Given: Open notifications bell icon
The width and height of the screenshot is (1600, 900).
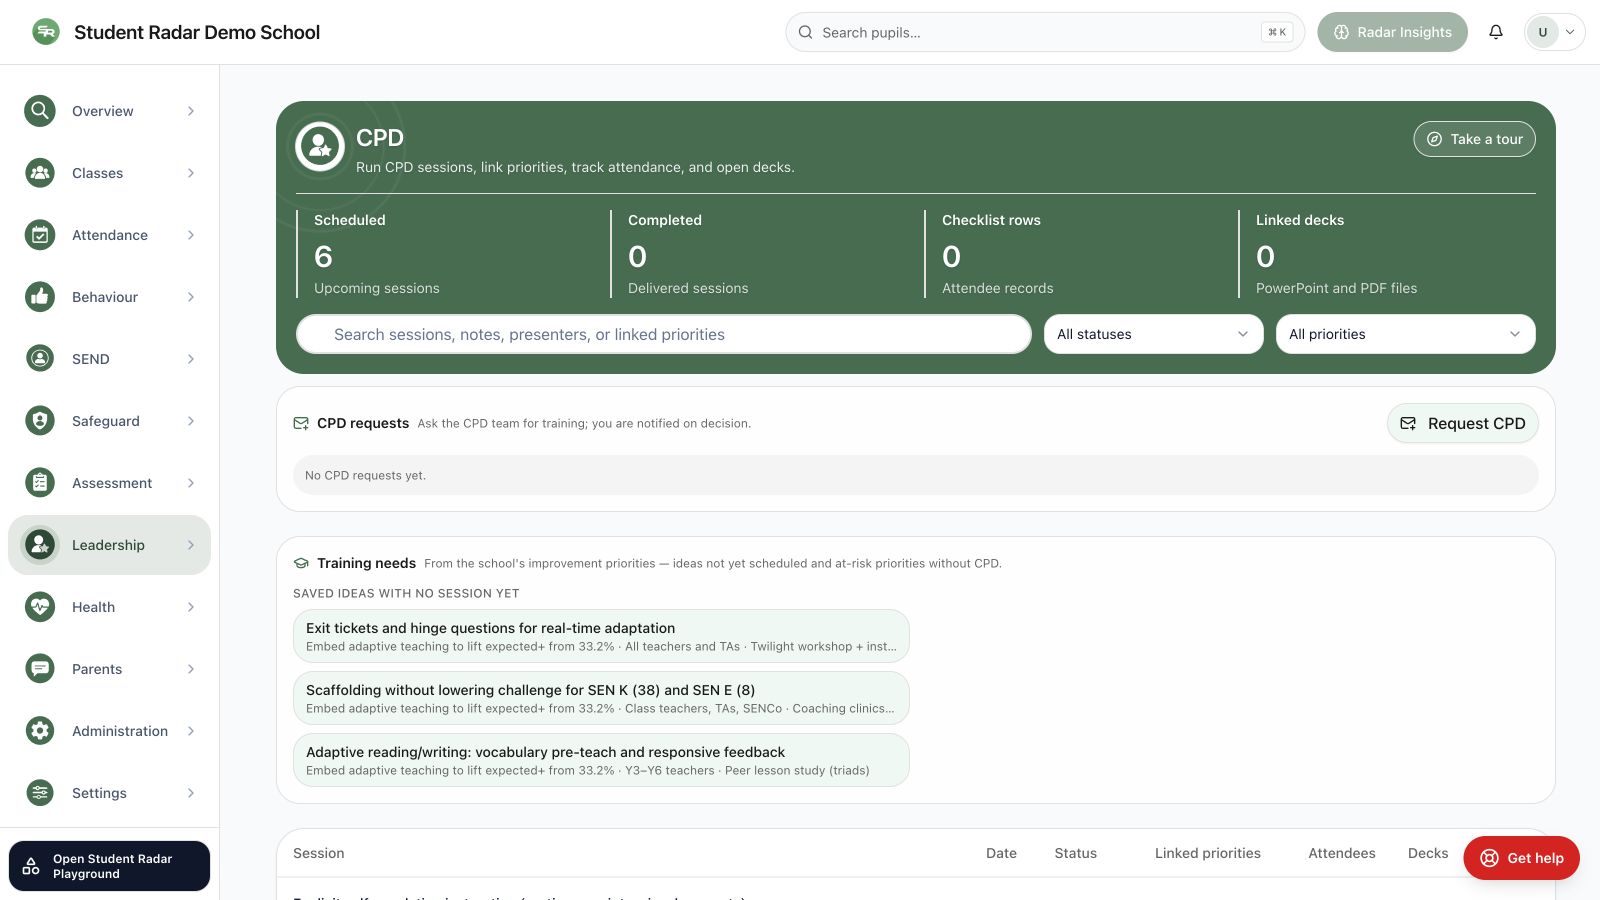Looking at the screenshot, I should click(1496, 32).
